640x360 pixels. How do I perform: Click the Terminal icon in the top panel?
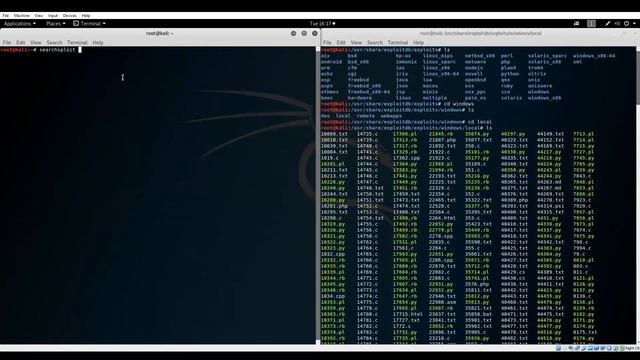click(76, 24)
